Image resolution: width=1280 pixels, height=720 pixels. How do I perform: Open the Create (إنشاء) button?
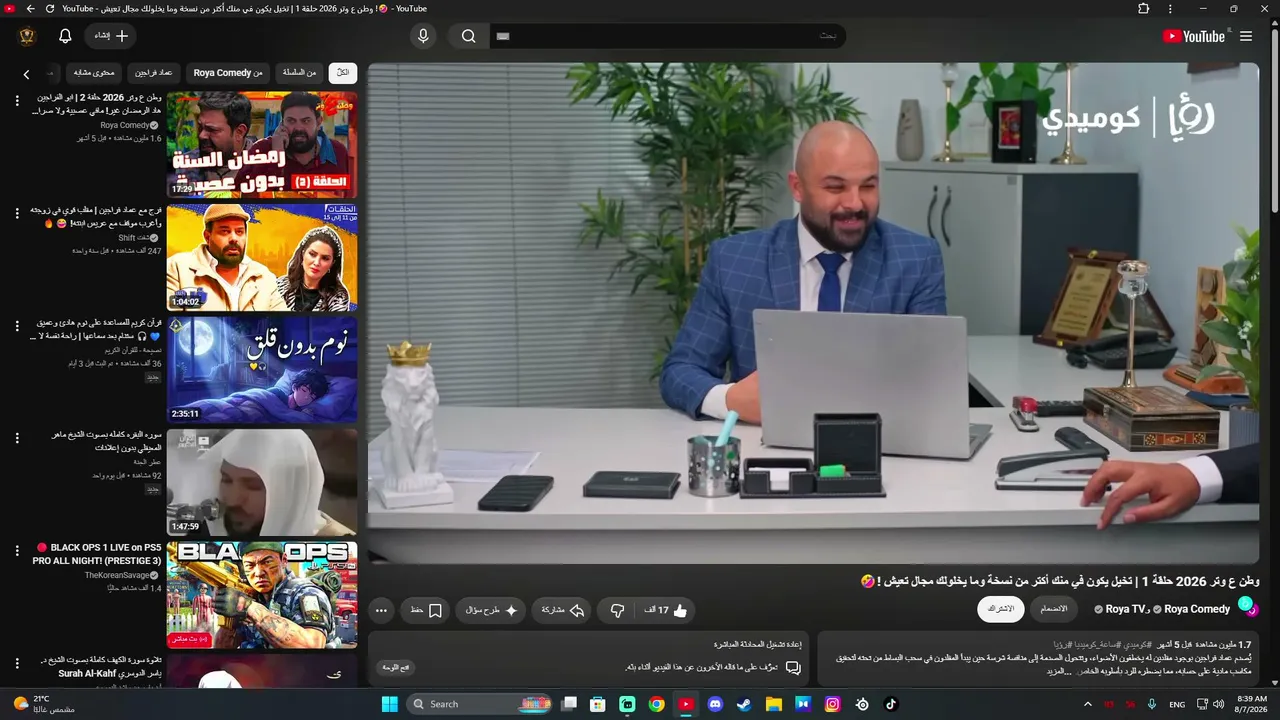111,36
